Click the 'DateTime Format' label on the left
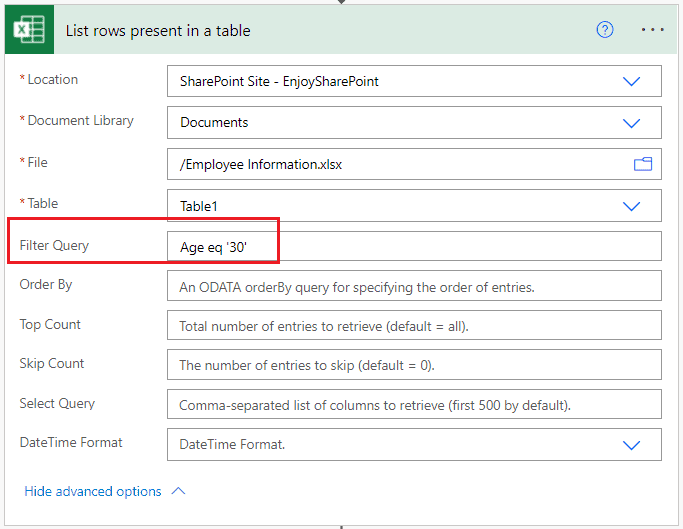Screen dimensions: 683x529 [x=71, y=442]
